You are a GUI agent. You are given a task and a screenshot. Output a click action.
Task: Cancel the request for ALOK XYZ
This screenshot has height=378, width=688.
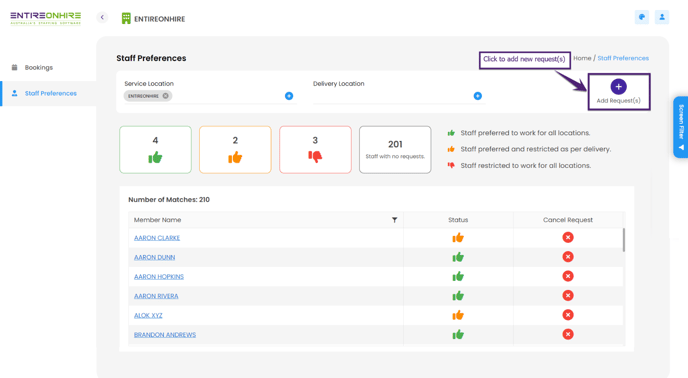(568, 315)
